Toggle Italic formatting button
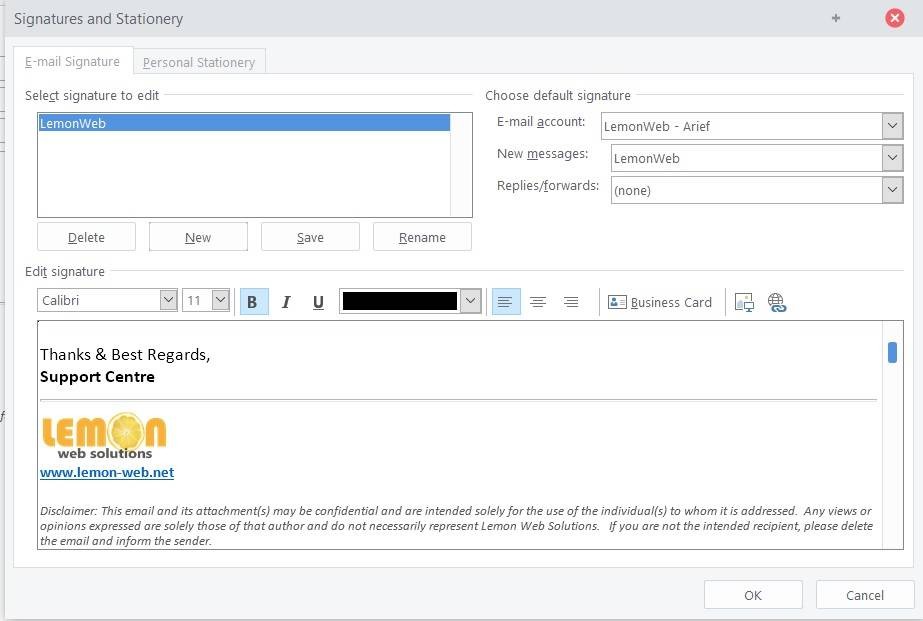Screen dimensions: 923x621 (x=286, y=302)
